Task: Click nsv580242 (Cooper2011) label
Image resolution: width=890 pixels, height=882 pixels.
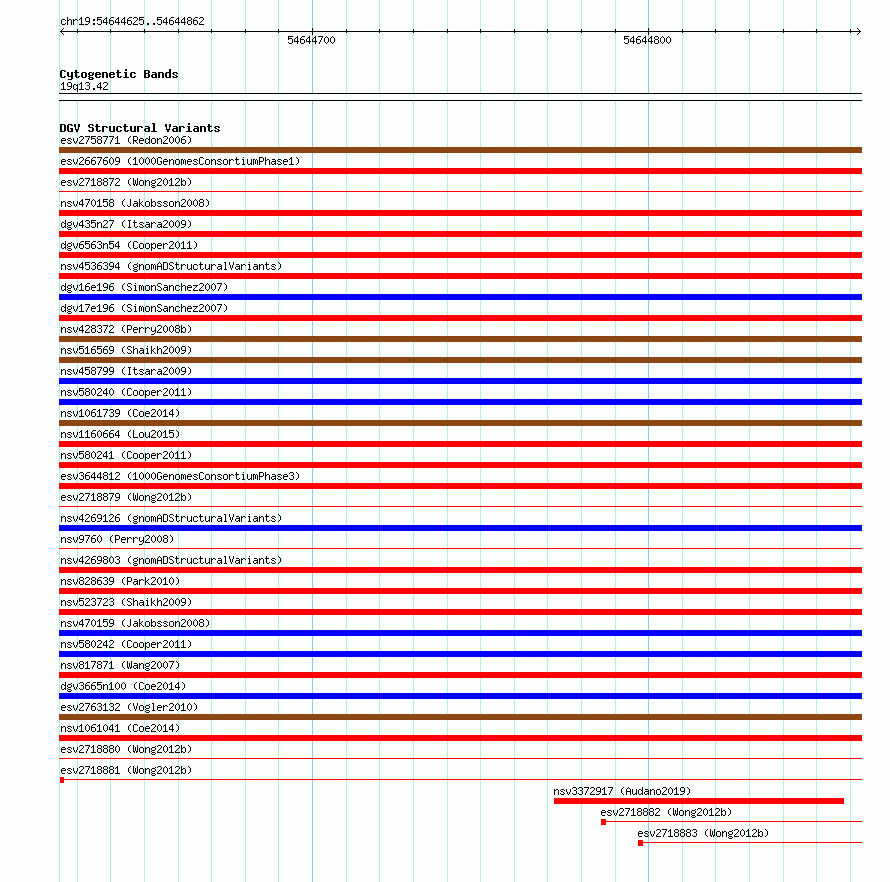Action: (x=126, y=644)
